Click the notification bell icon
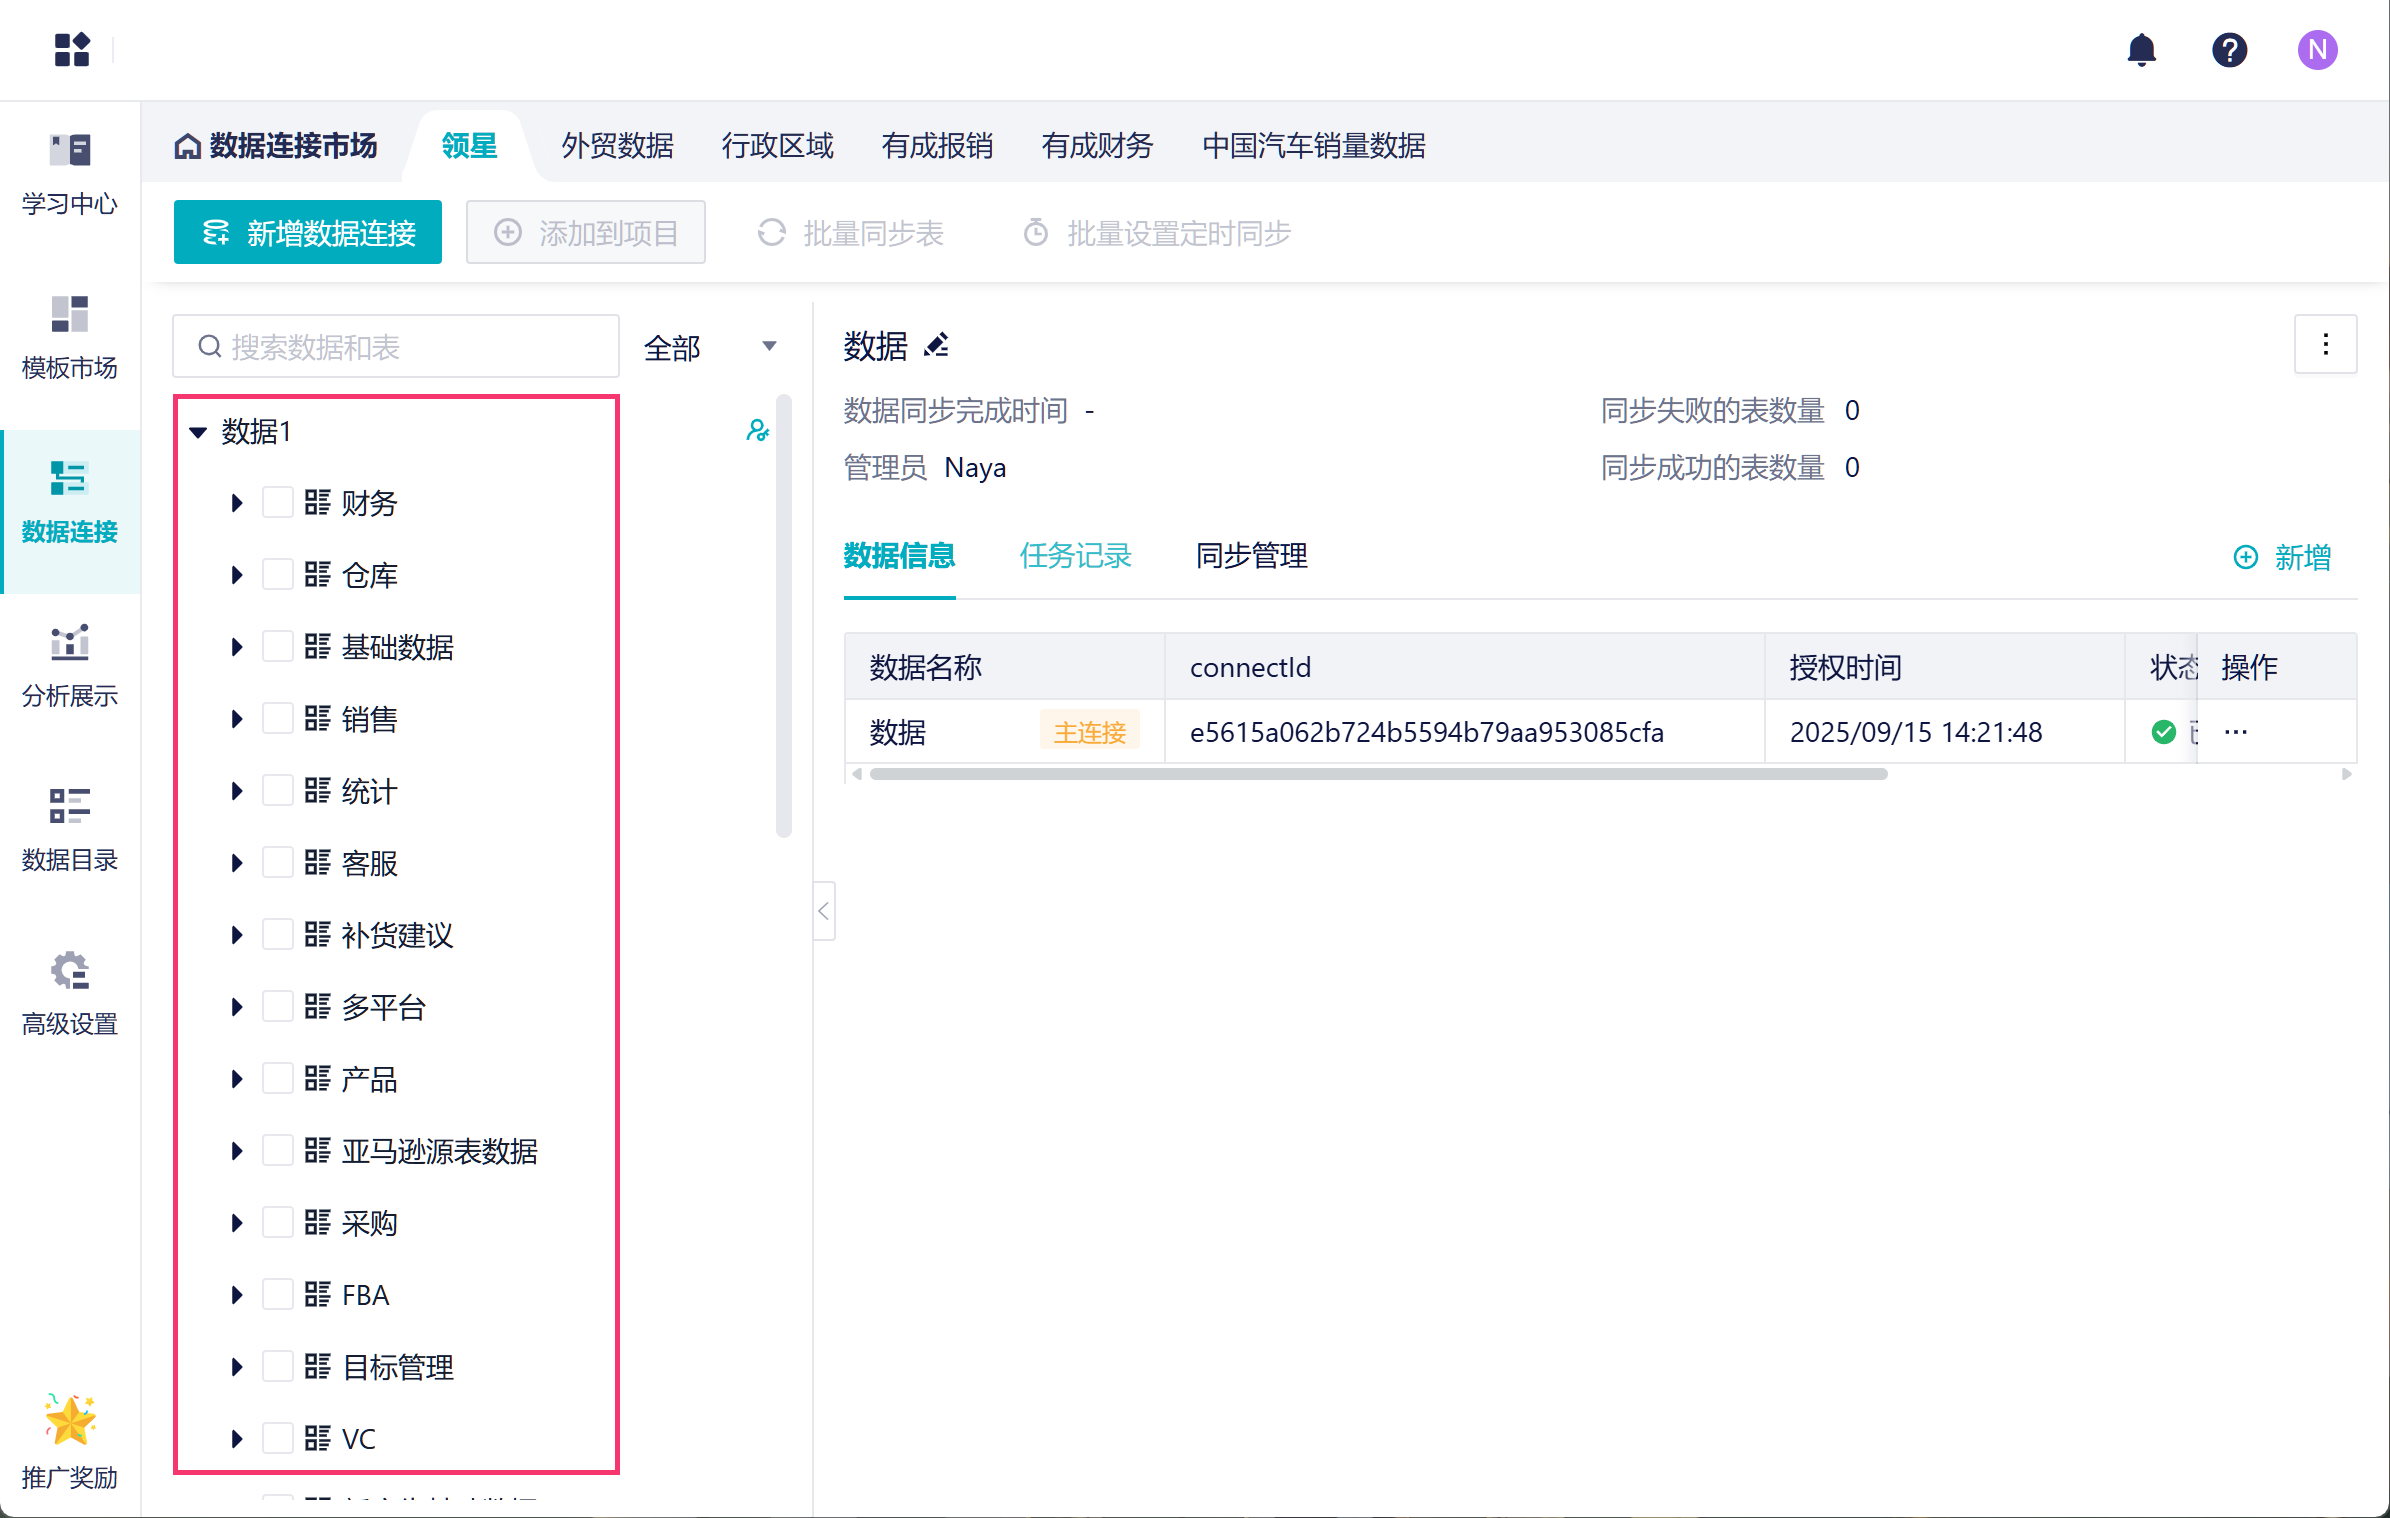Image resolution: width=2390 pixels, height=1518 pixels. [2141, 50]
